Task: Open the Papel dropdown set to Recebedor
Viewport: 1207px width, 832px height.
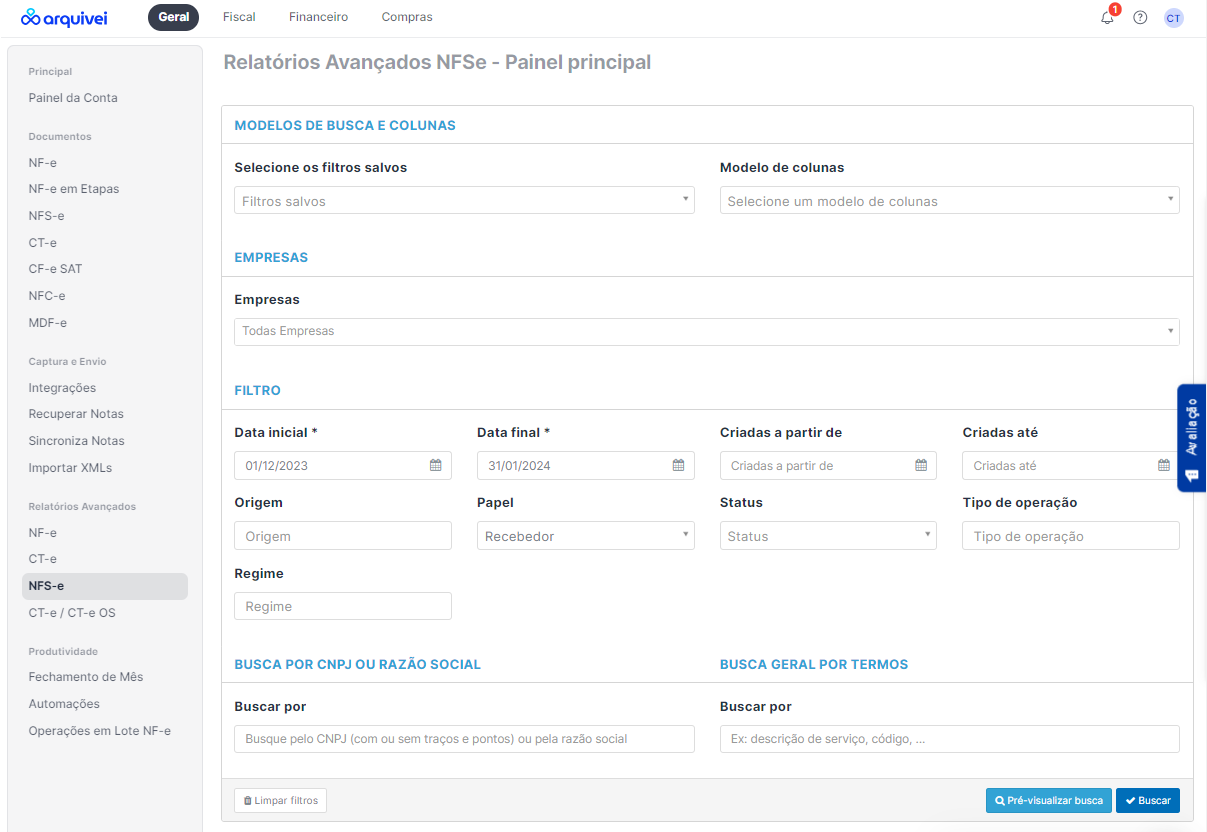Action: (x=585, y=535)
